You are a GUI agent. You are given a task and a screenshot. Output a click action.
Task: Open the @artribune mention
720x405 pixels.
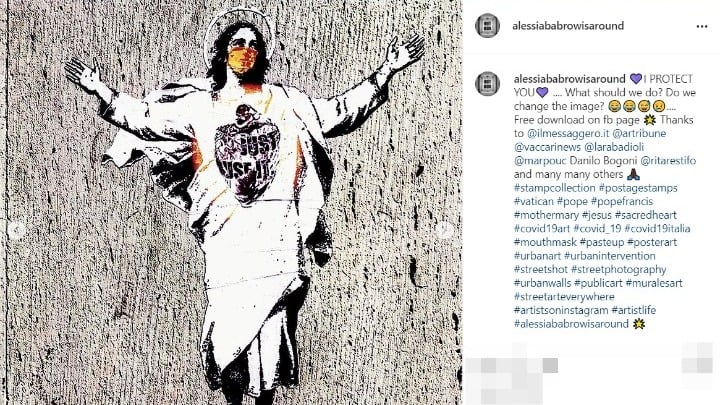point(639,134)
